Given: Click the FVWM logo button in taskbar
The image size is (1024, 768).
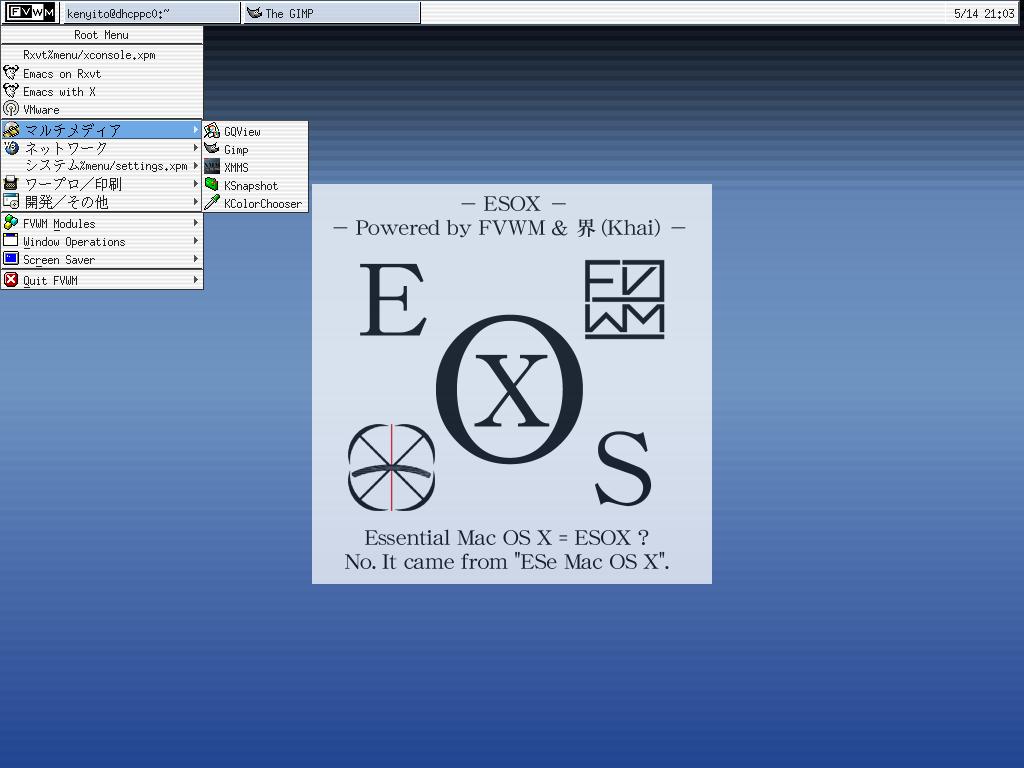Looking at the screenshot, I should point(31,13).
